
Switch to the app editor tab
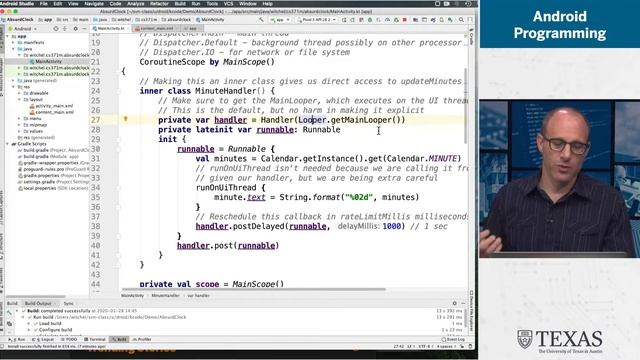191,29
